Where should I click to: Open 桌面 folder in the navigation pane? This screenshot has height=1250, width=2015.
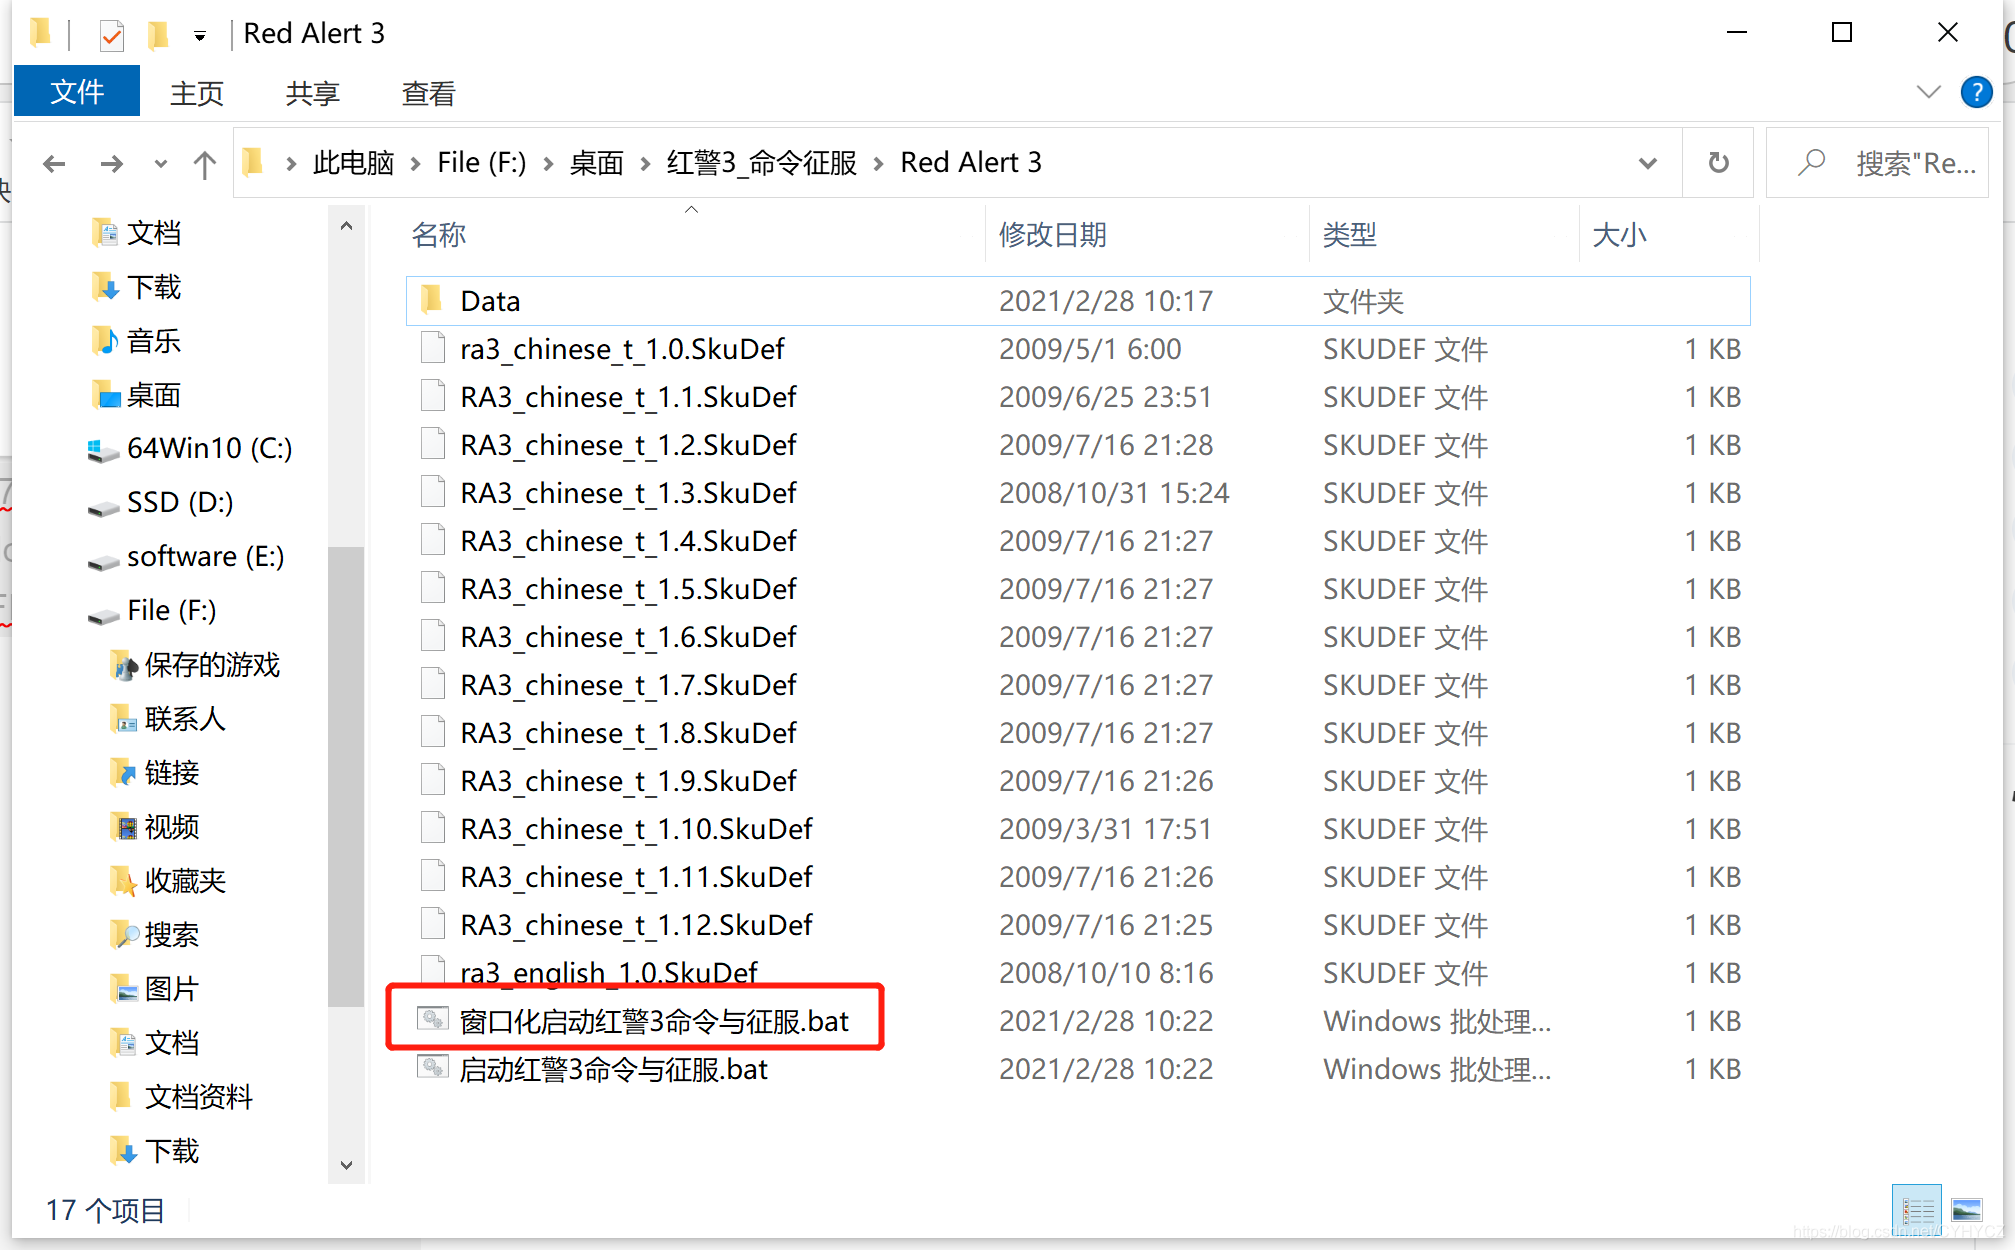coord(153,395)
